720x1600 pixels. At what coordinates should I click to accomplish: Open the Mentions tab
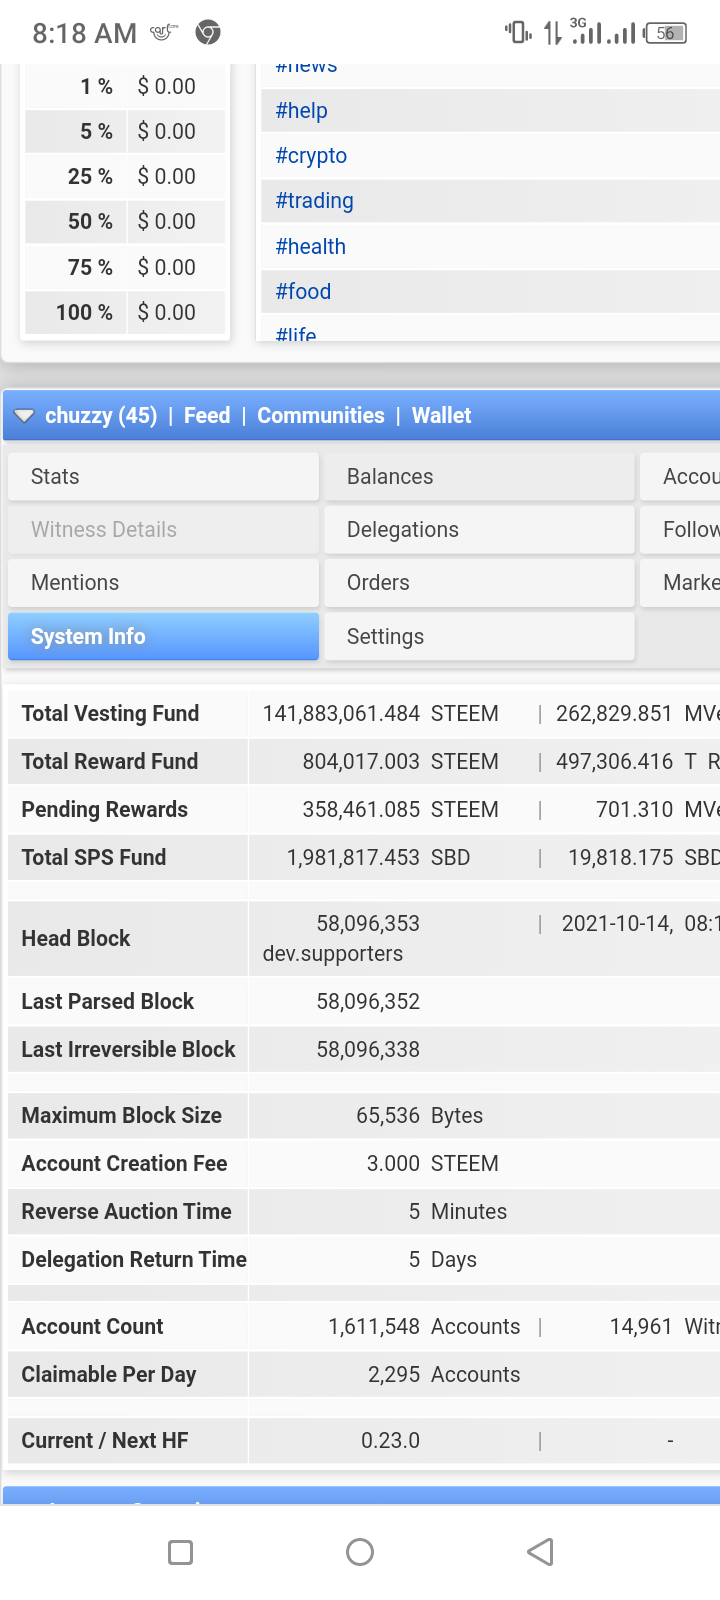tap(163, 583)
